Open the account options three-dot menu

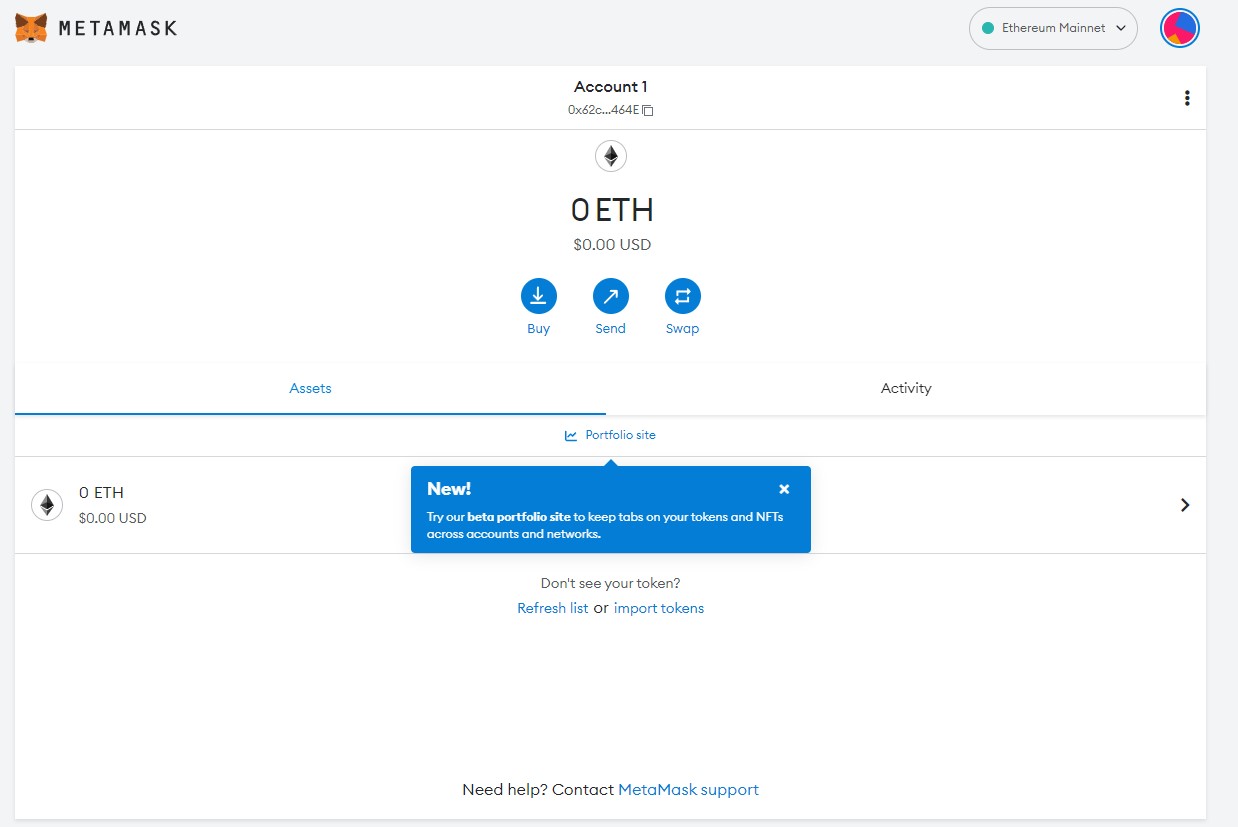(x=1186, y=98)
